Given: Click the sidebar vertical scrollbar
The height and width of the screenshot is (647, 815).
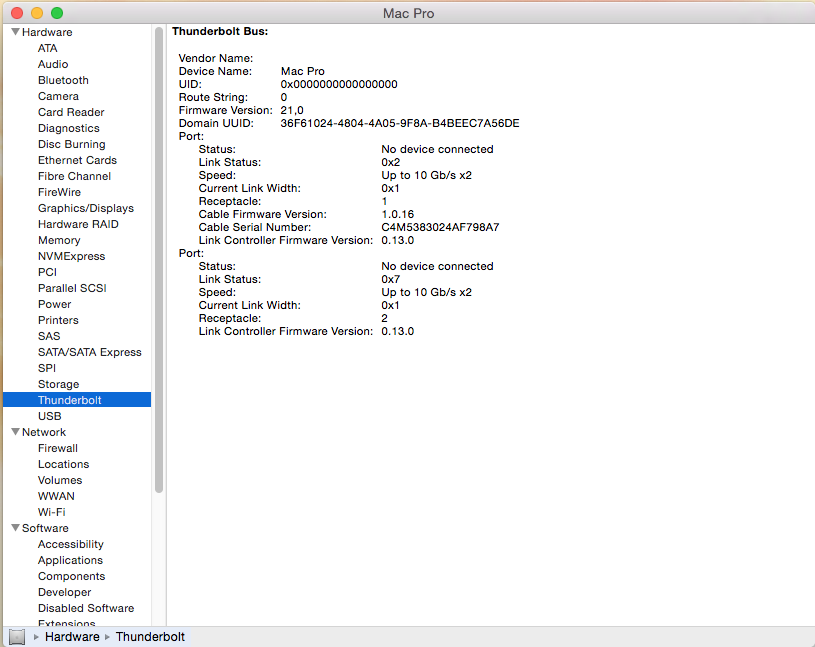Looking at the screenshot, I should point(159,260).
